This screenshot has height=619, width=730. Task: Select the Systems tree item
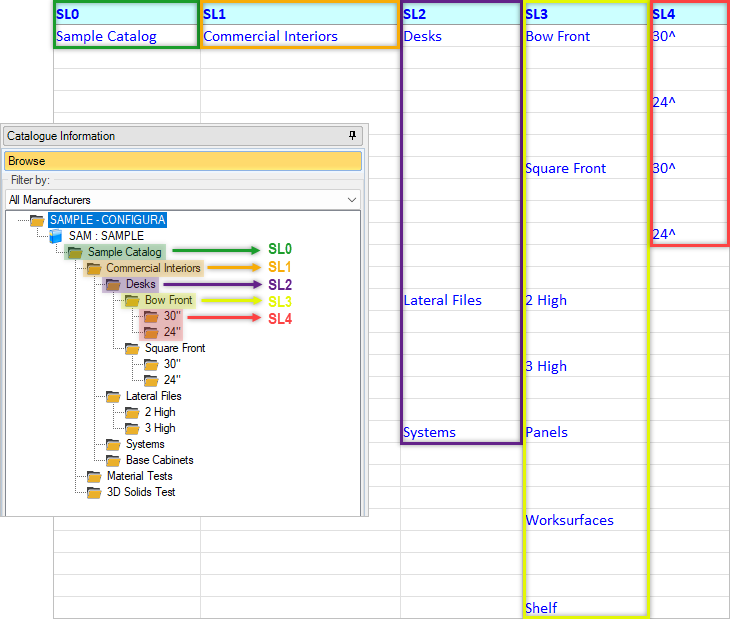tap(145, 444)
